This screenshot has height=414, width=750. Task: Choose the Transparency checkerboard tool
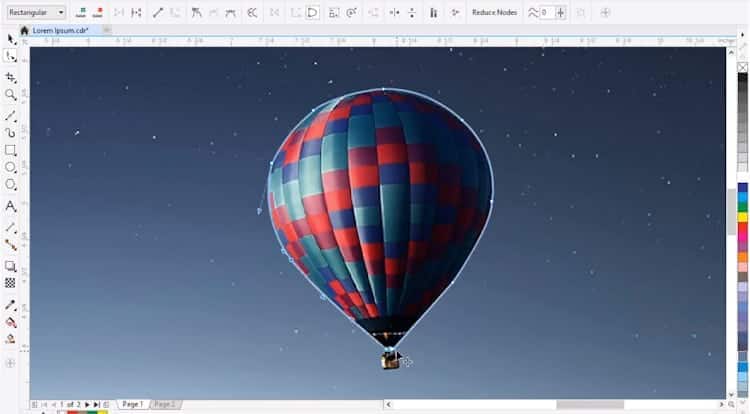11,283
